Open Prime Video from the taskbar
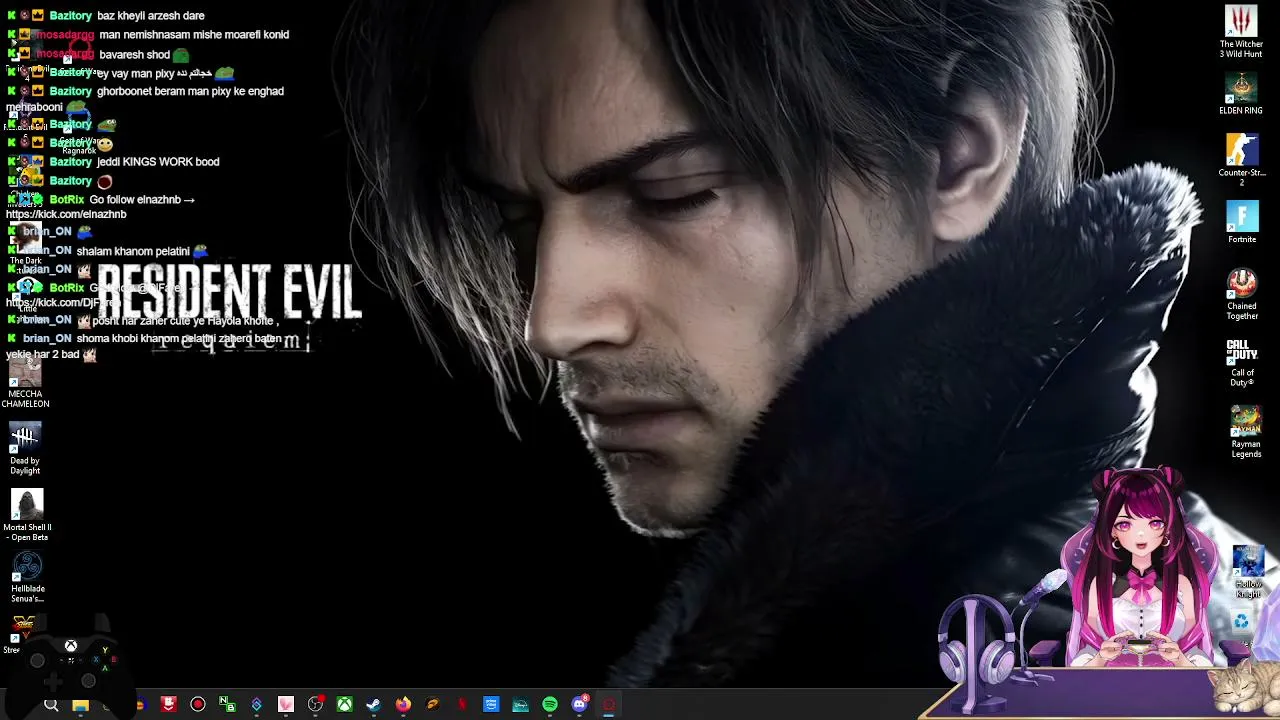 (x=491, y=705)
